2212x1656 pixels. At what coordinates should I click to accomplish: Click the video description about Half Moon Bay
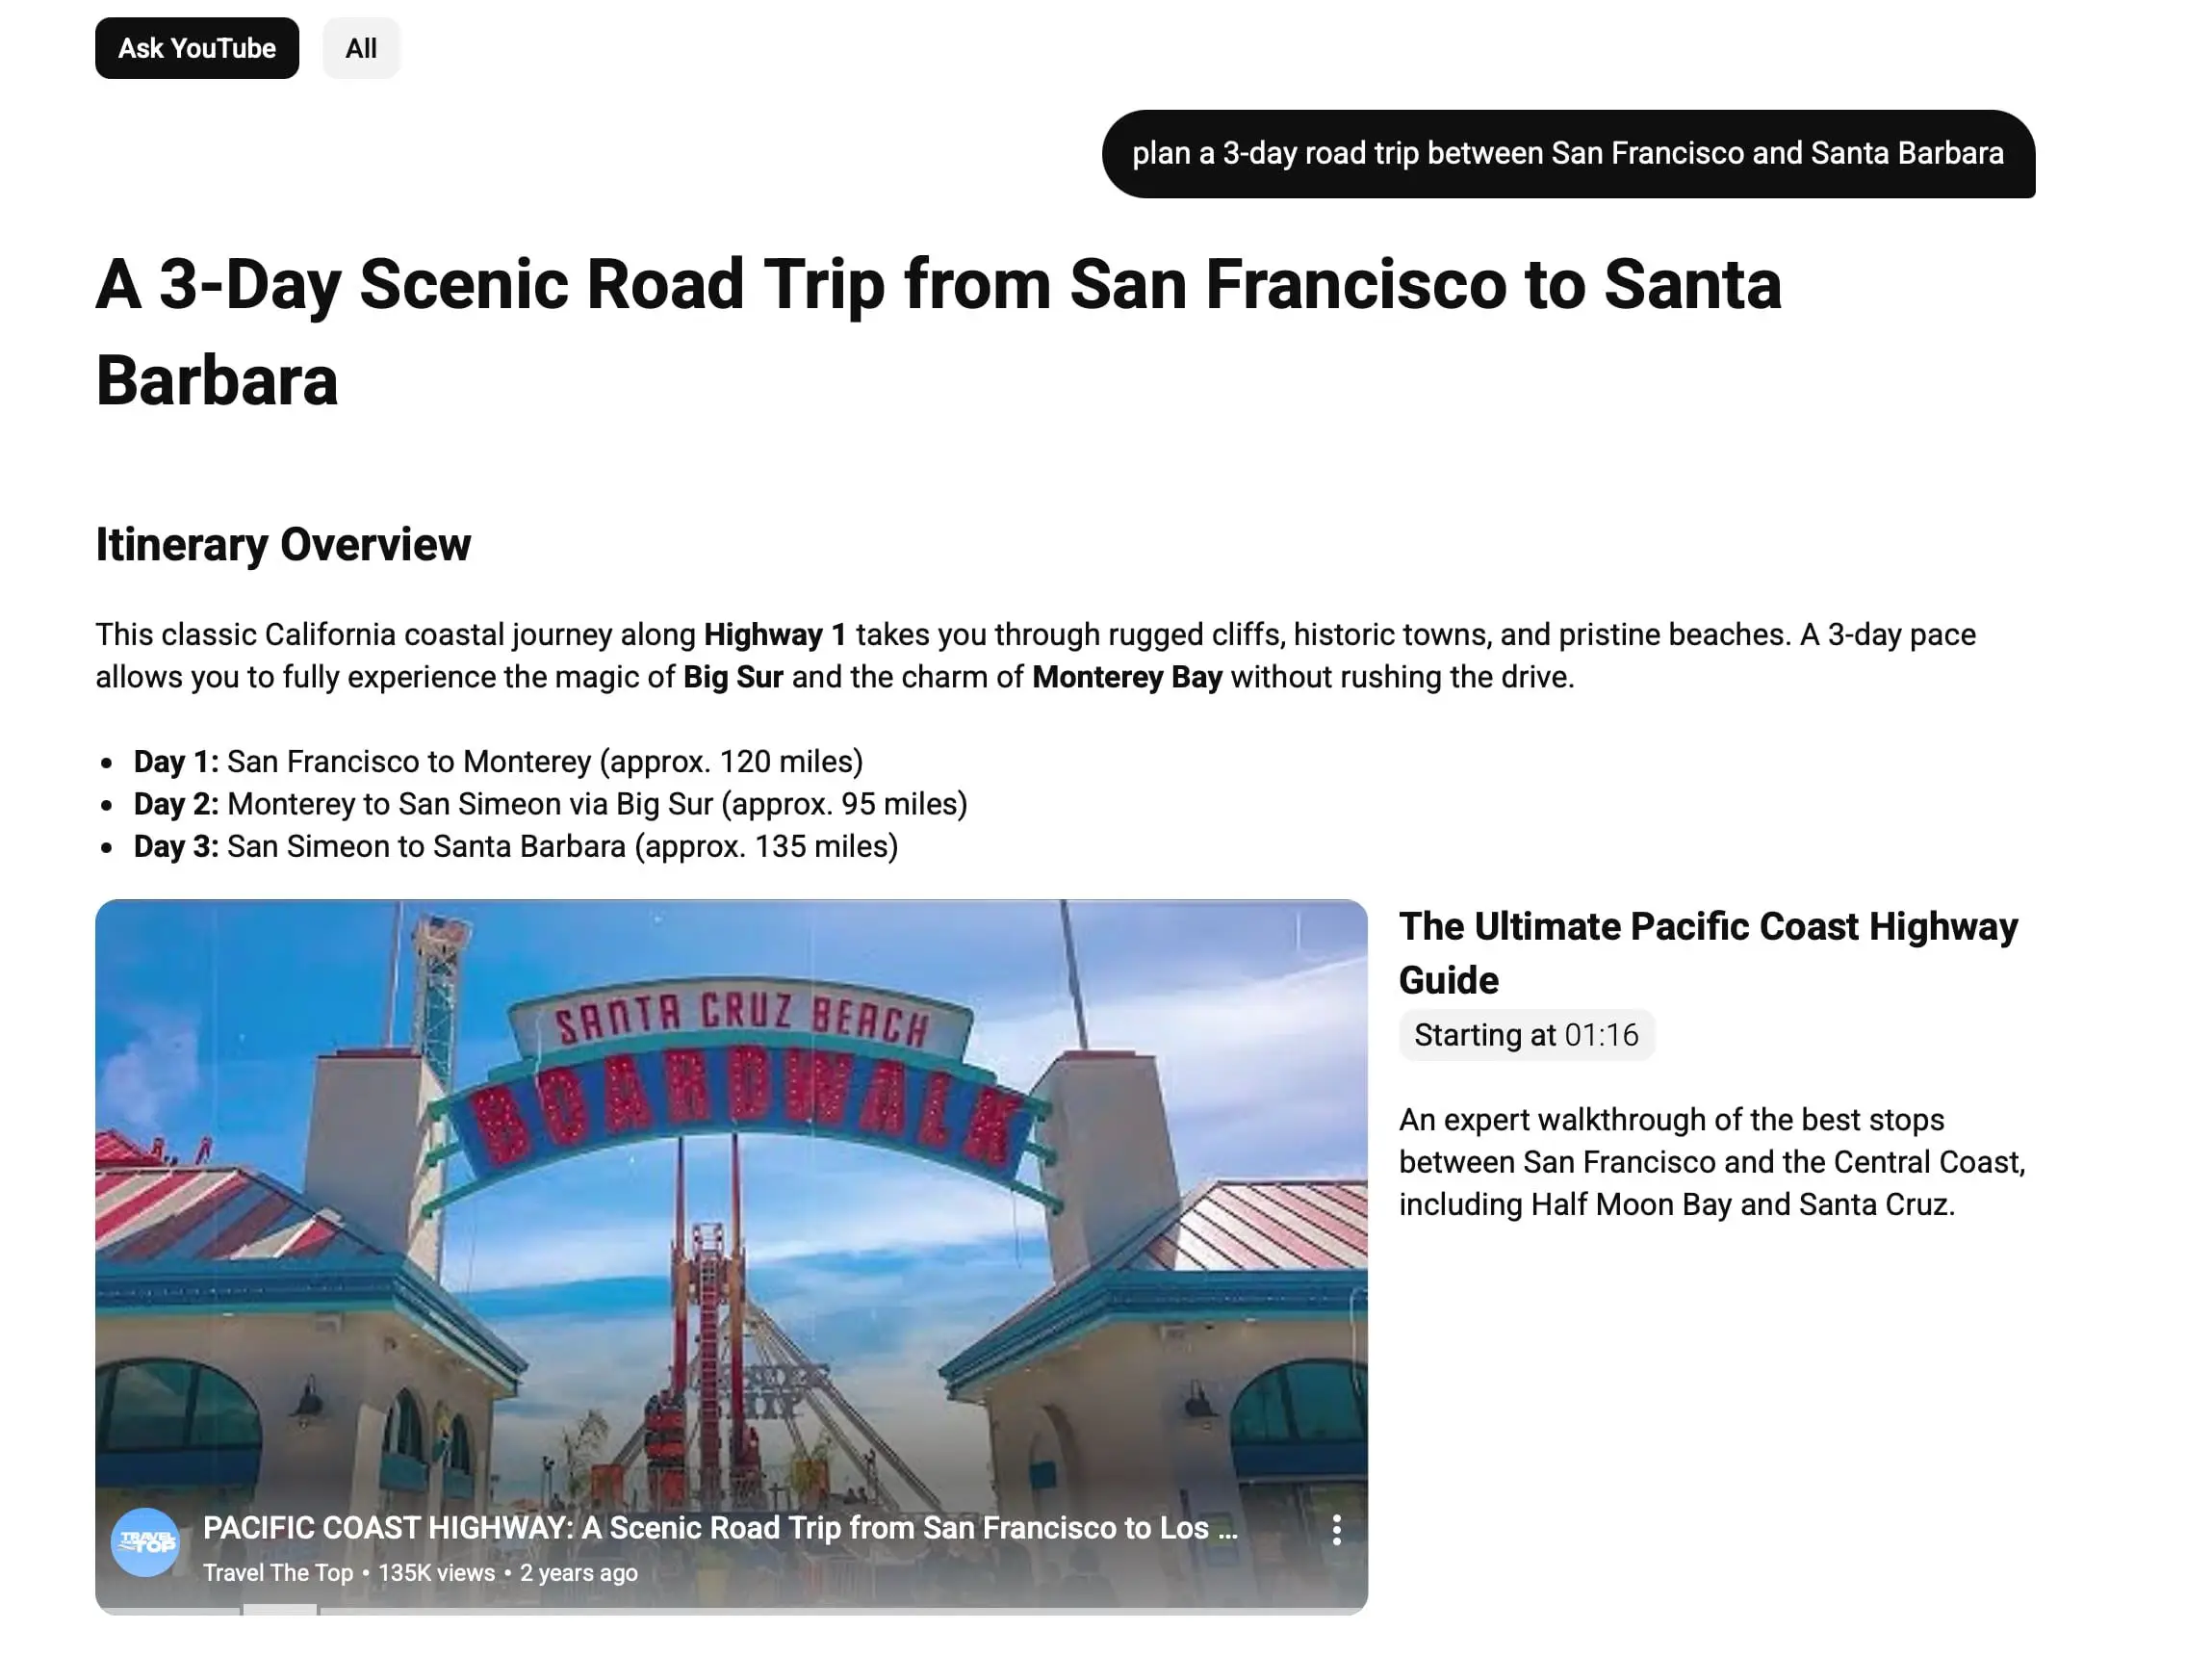pyautogui.click(x=1711, y=1162)
